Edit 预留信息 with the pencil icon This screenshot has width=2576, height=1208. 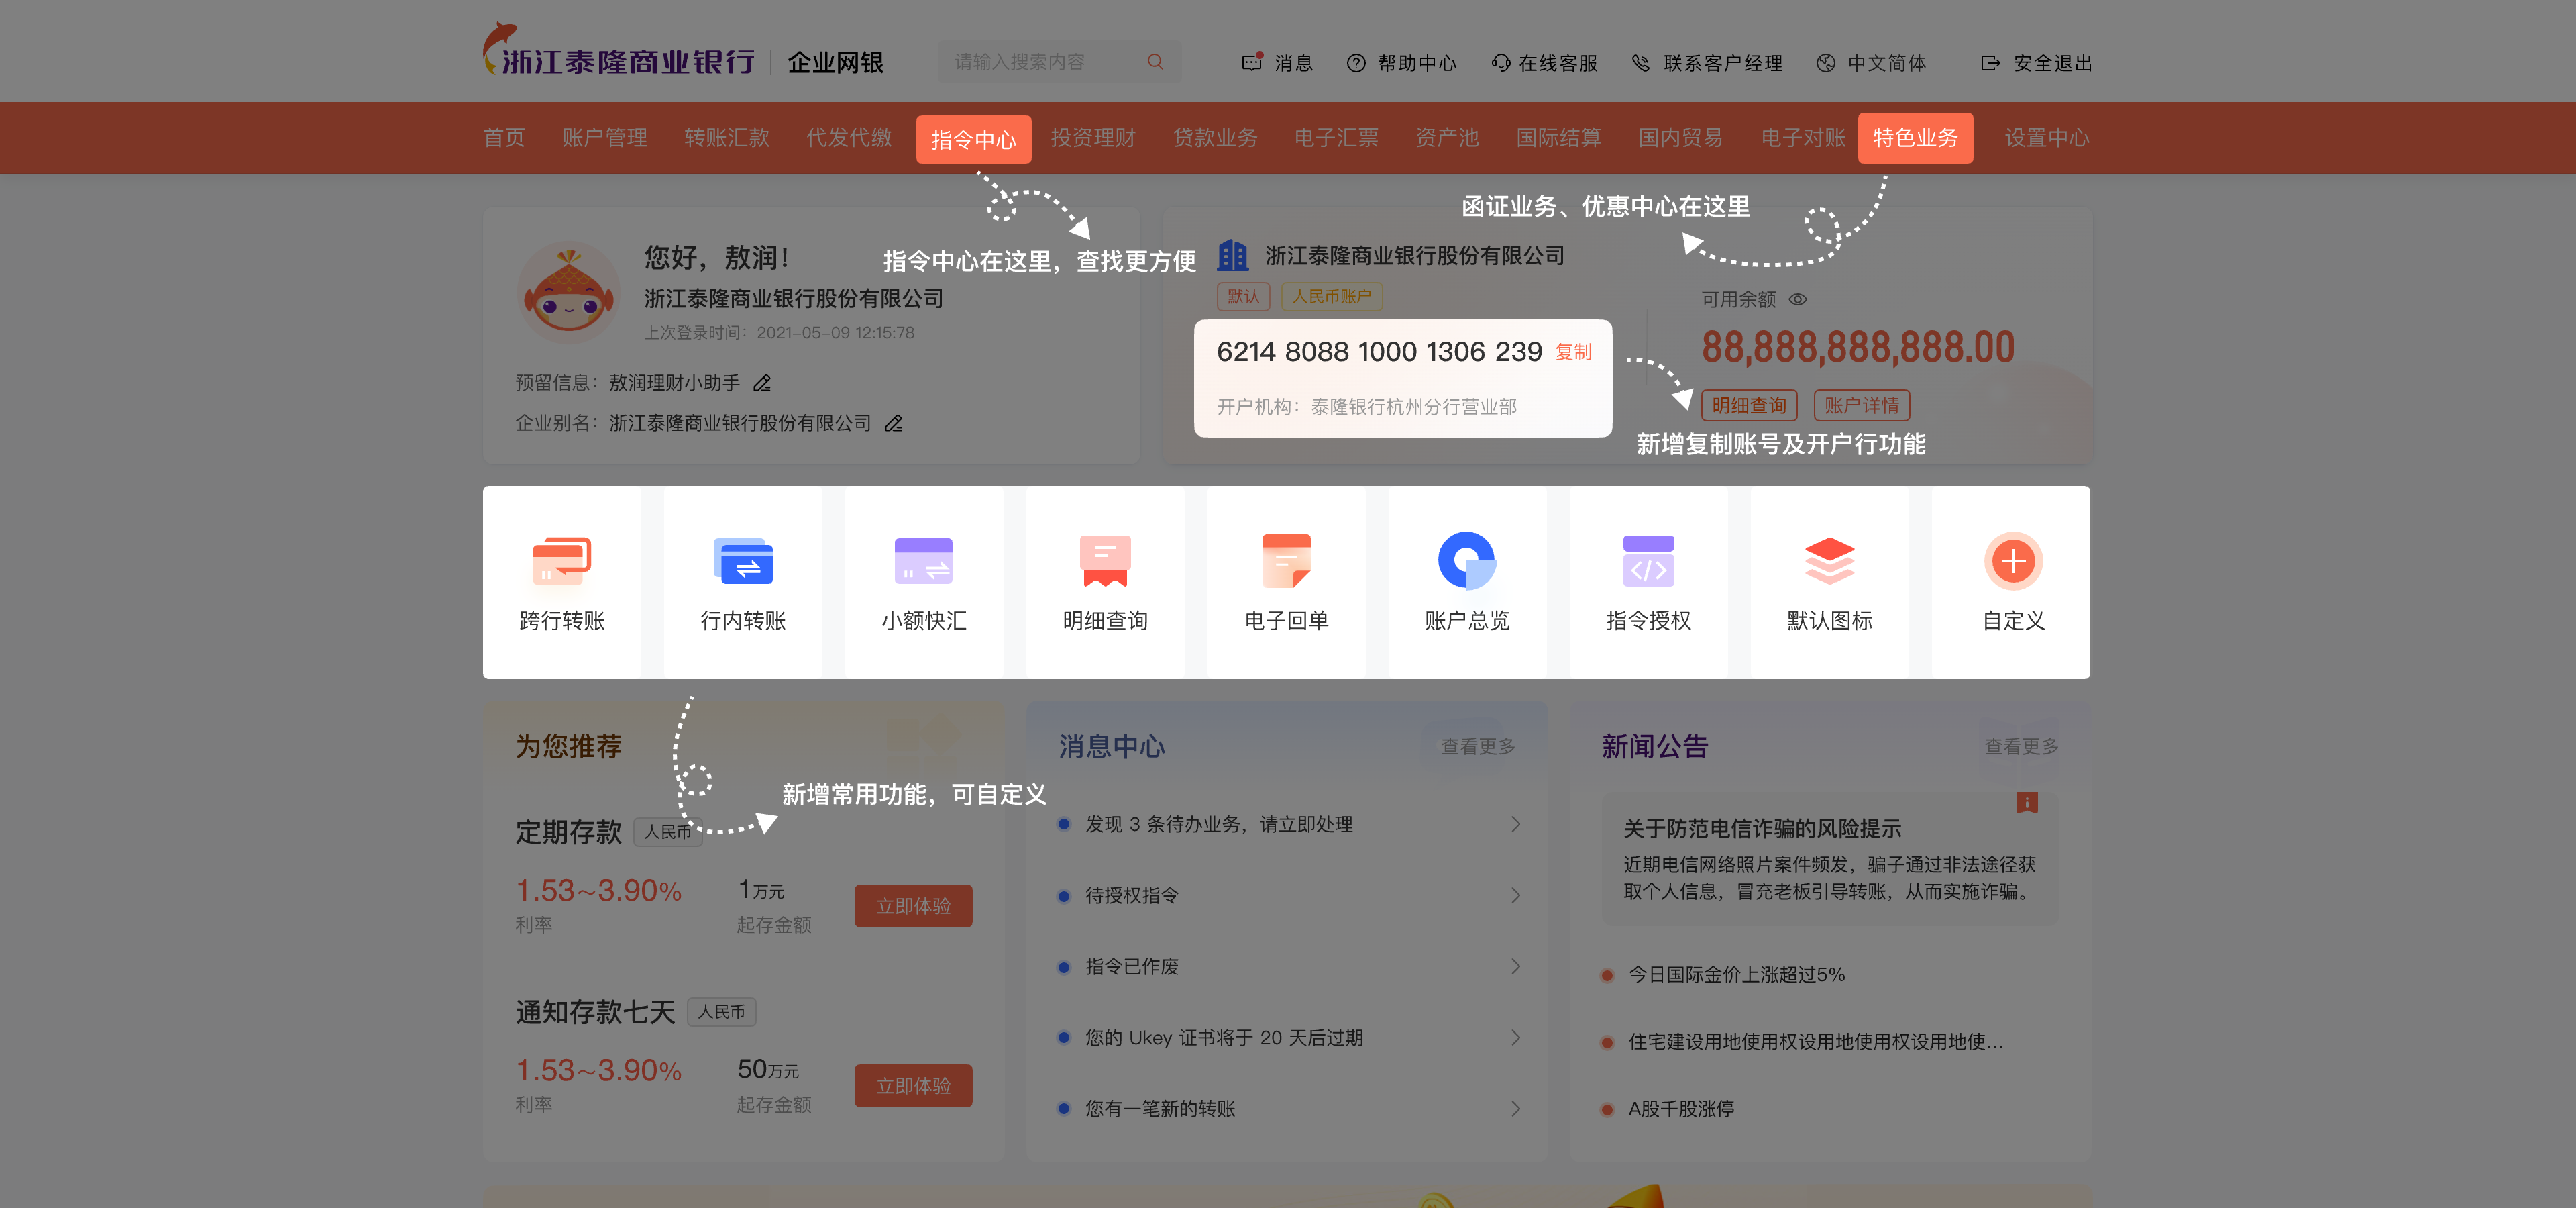(762, 383)
